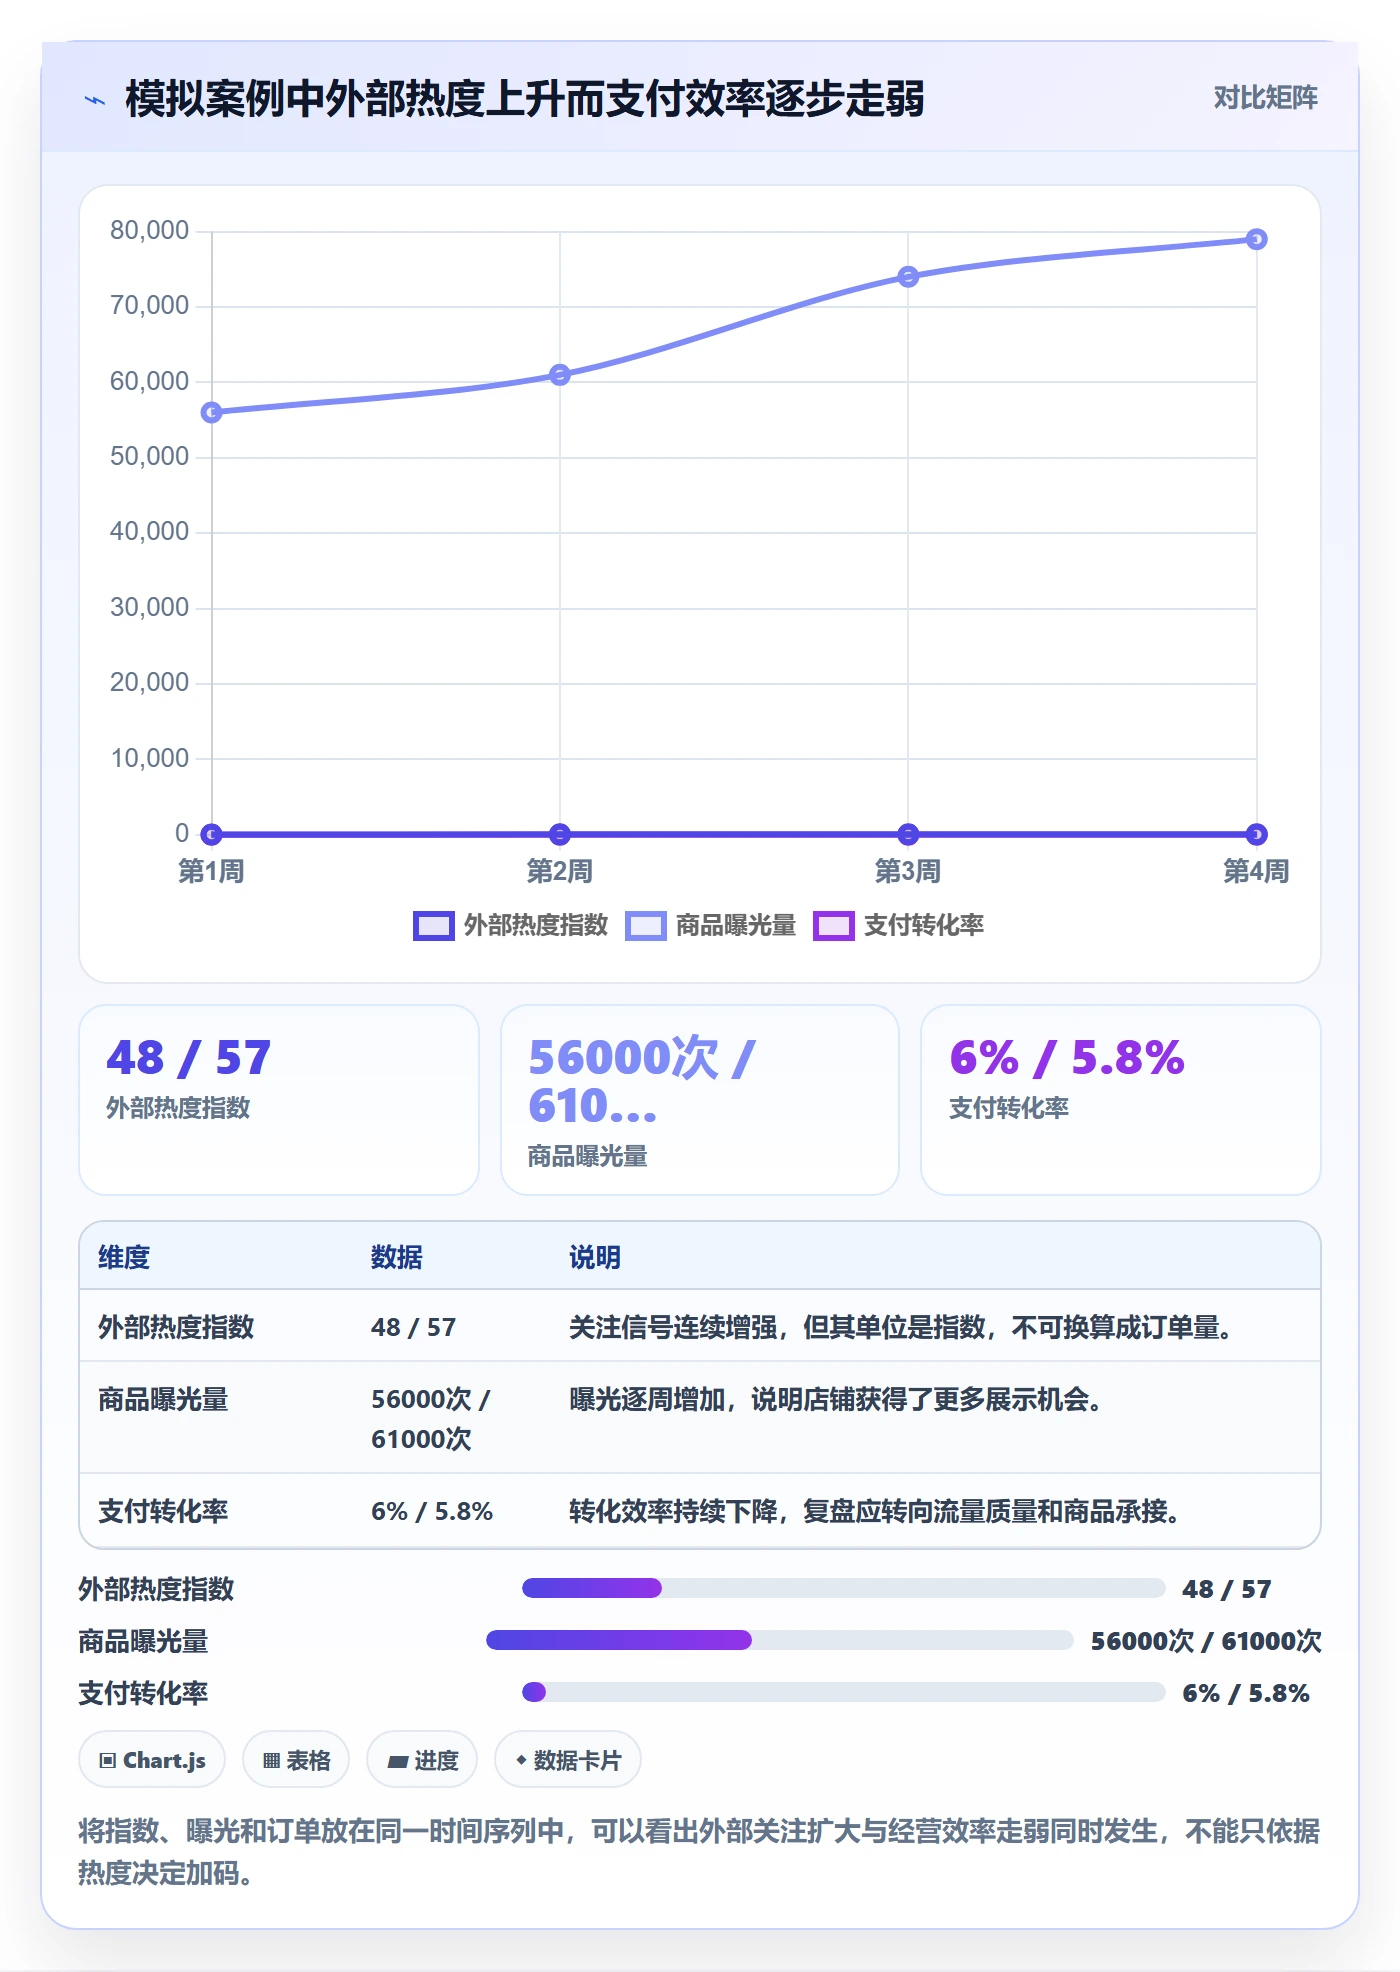This screenshot has width=1400, height=1972.
Task: Select the 支付转化率 table row name
Action: click(163, 1511)
